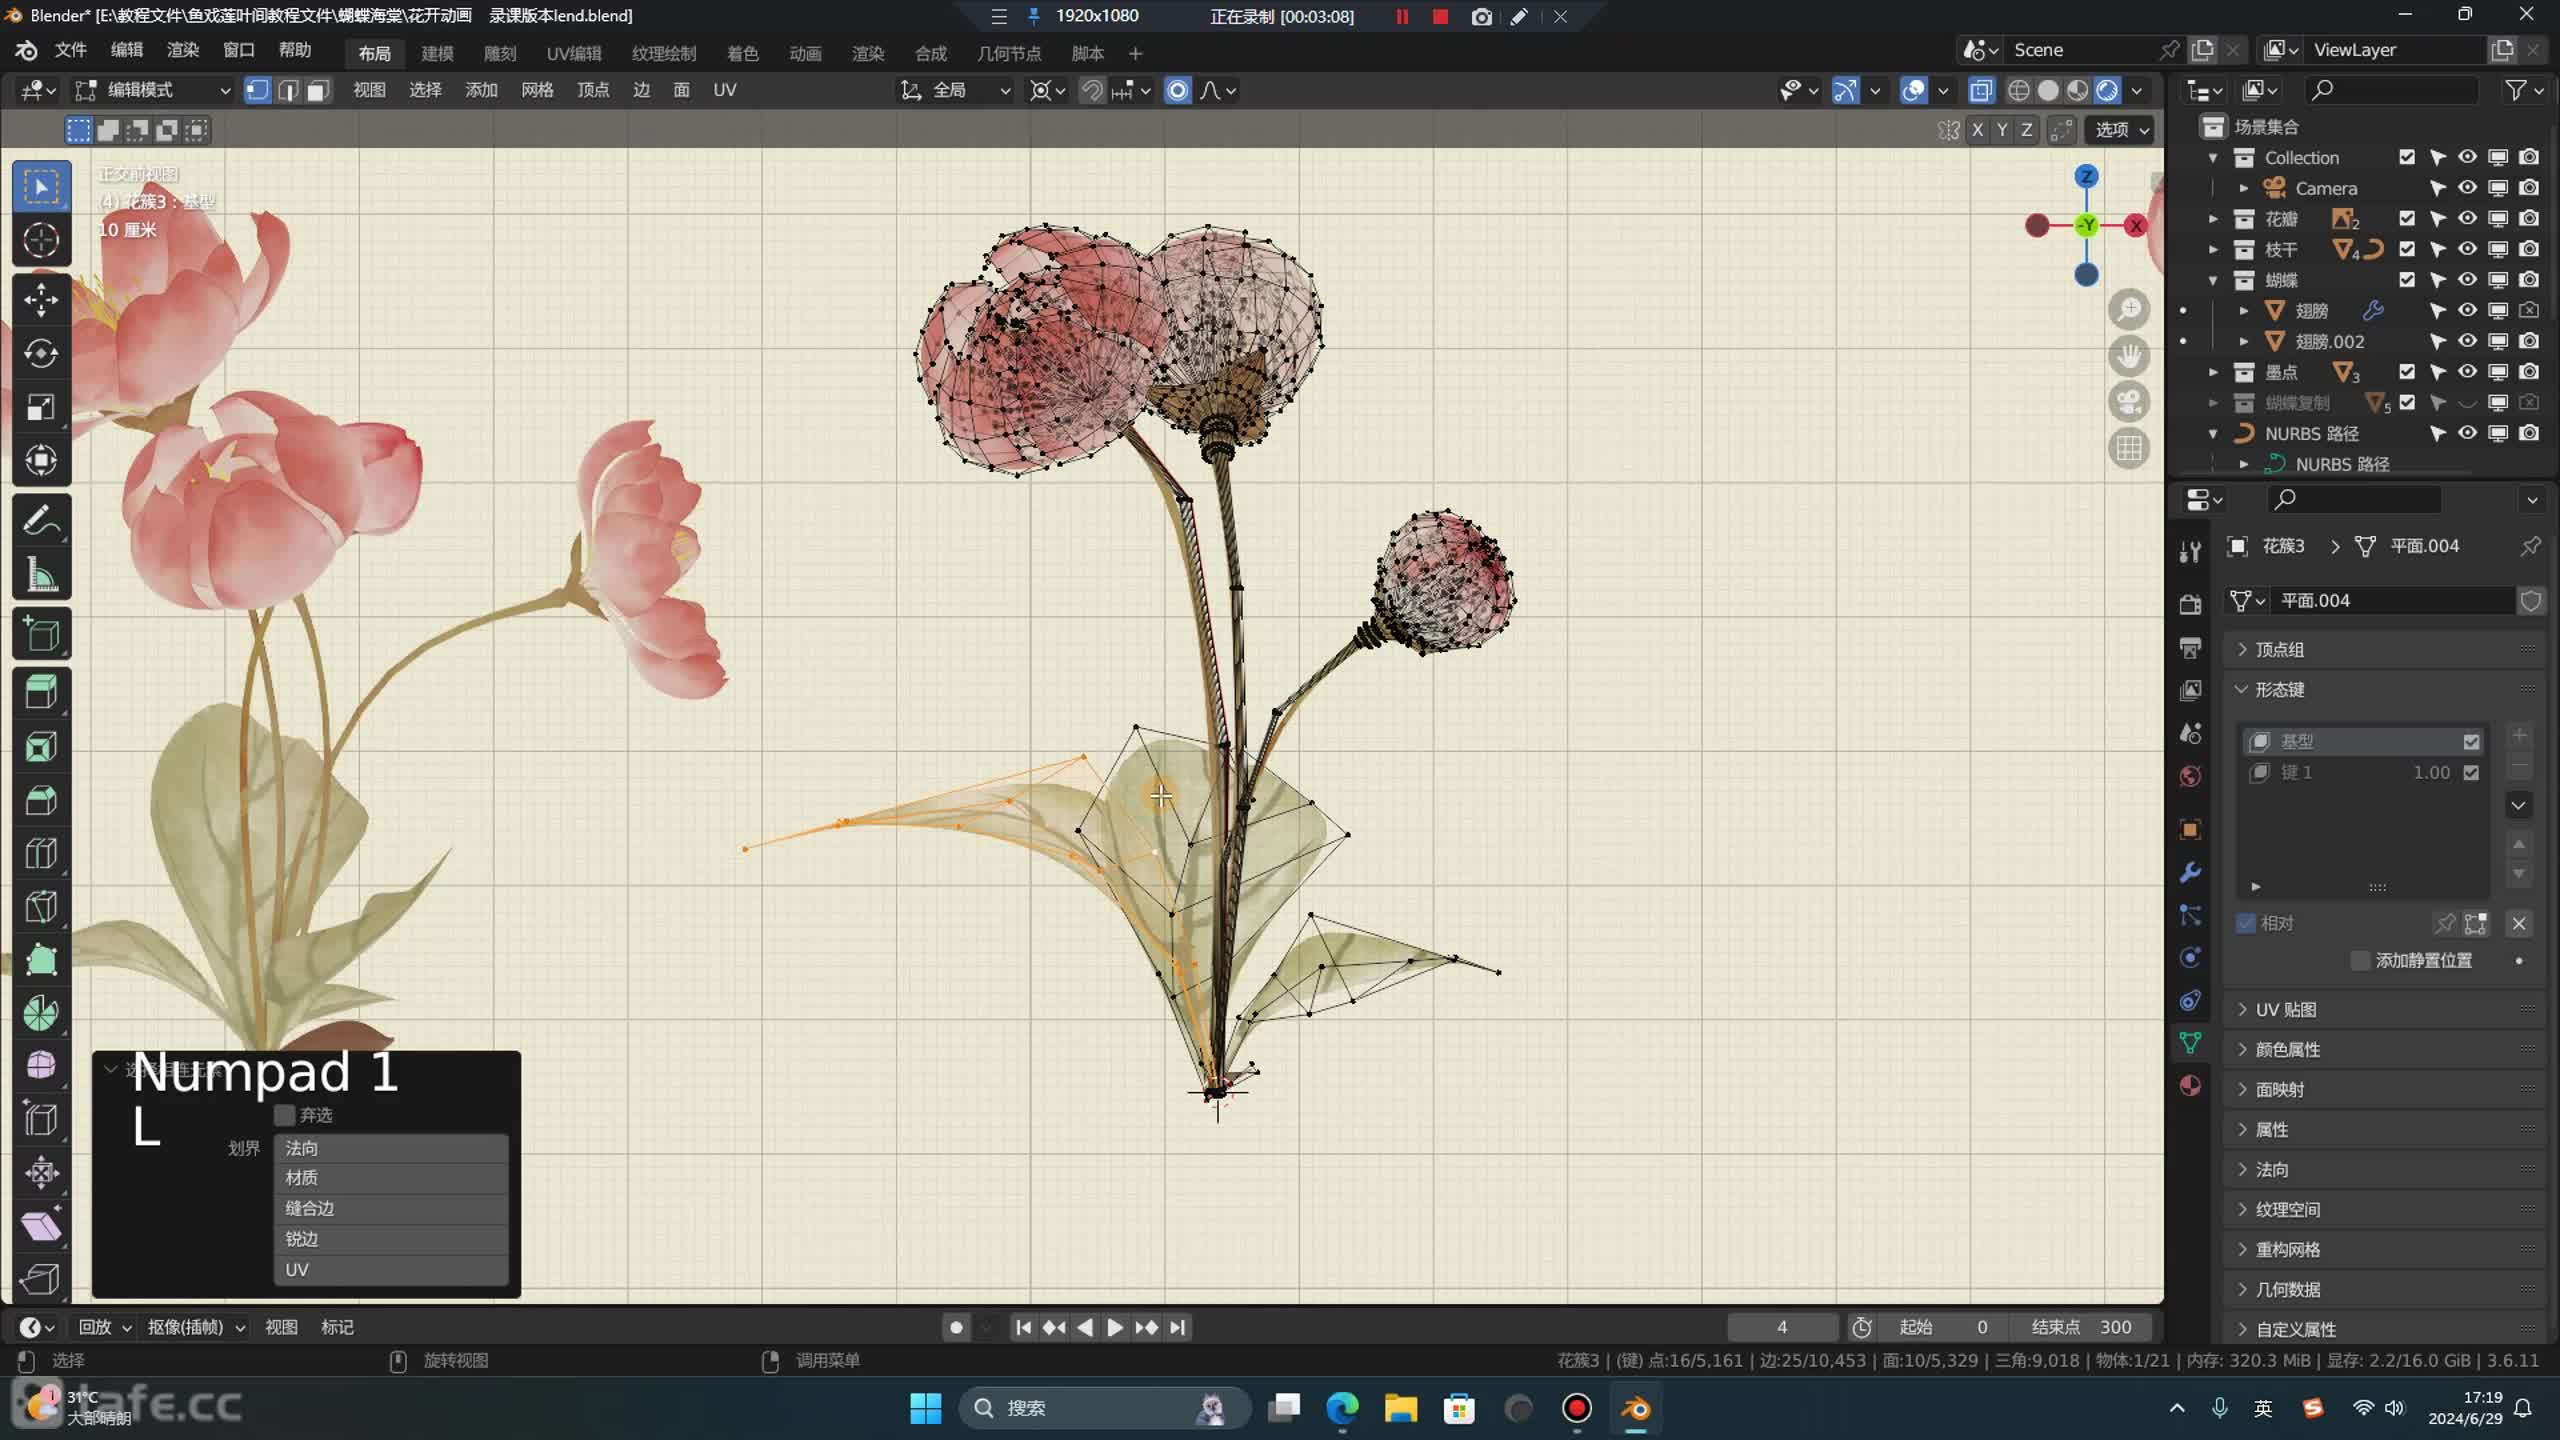Select the Inset Faces tool
The height and width of the screenshot is (1440, 2560).
(x=41, y=746)
